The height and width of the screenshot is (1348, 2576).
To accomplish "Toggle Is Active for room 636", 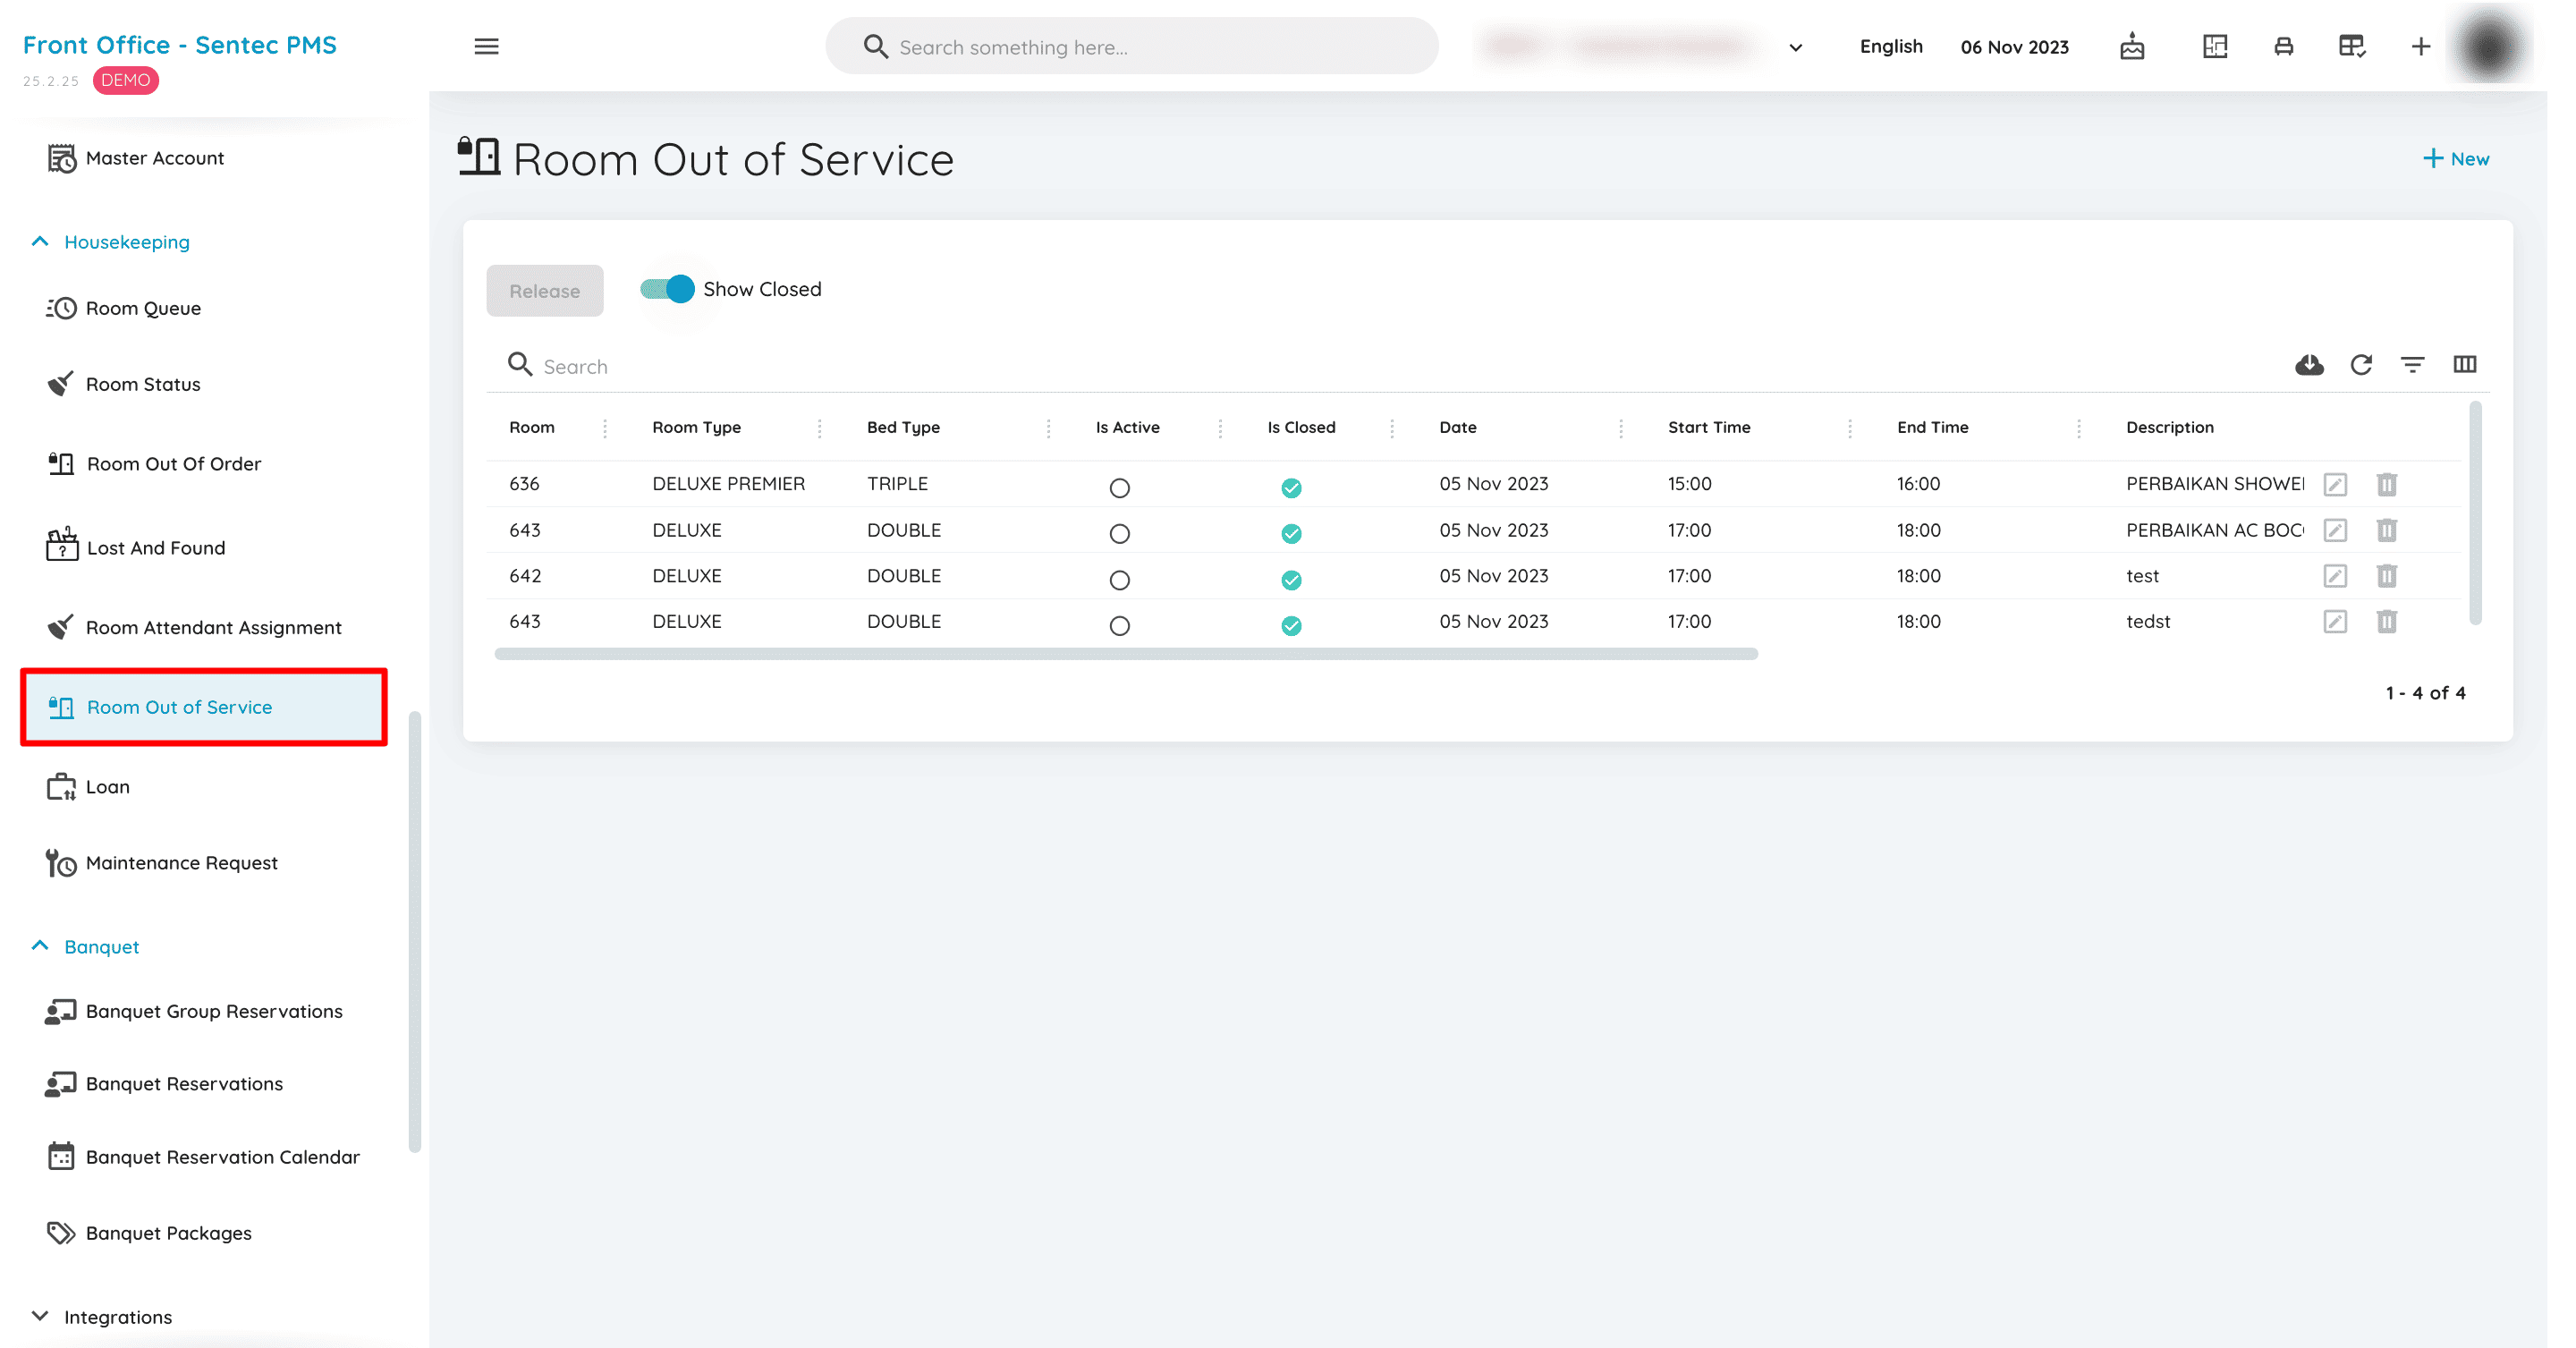I will [x=1119, y=488].
